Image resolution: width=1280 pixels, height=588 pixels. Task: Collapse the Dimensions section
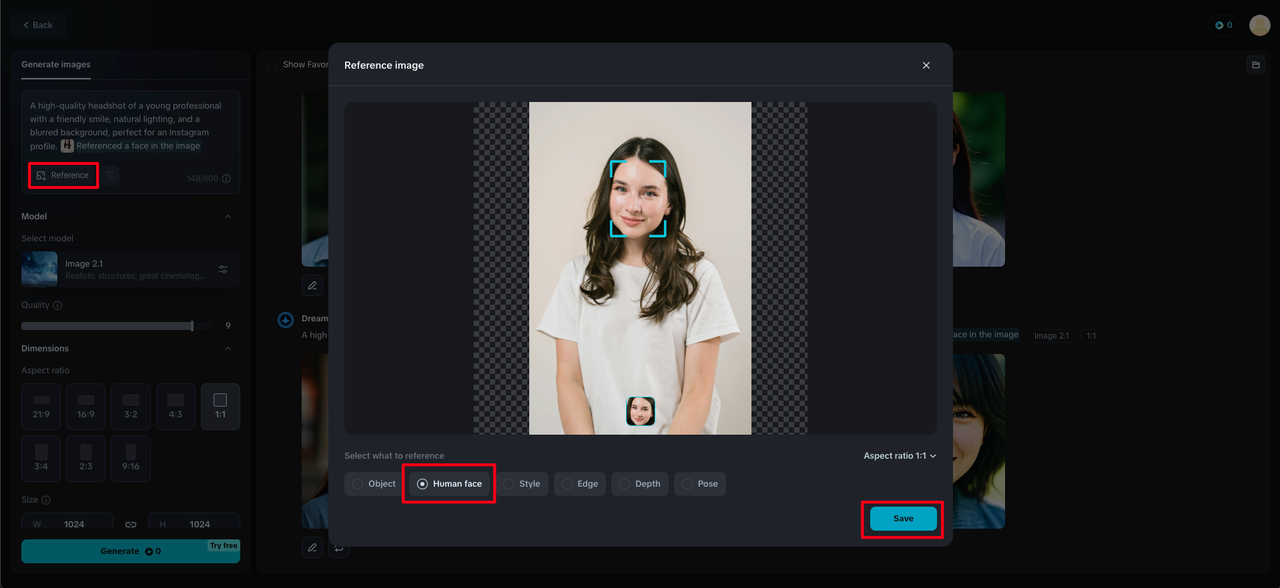227,349
